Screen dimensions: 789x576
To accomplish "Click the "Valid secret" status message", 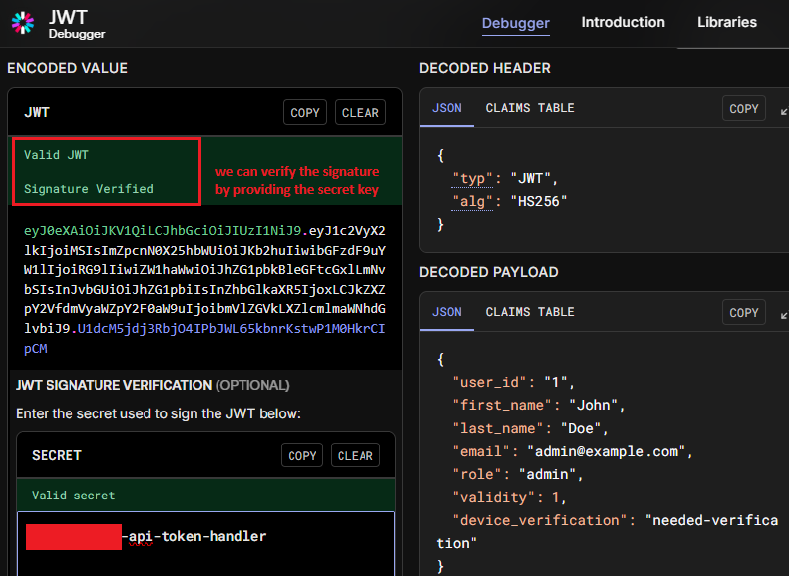I will (73, 496).
